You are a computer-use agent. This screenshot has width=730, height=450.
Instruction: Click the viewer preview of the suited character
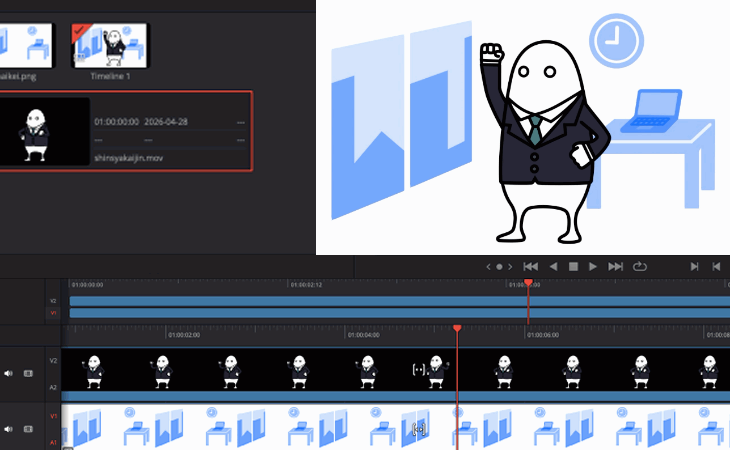tap(523, 128)
